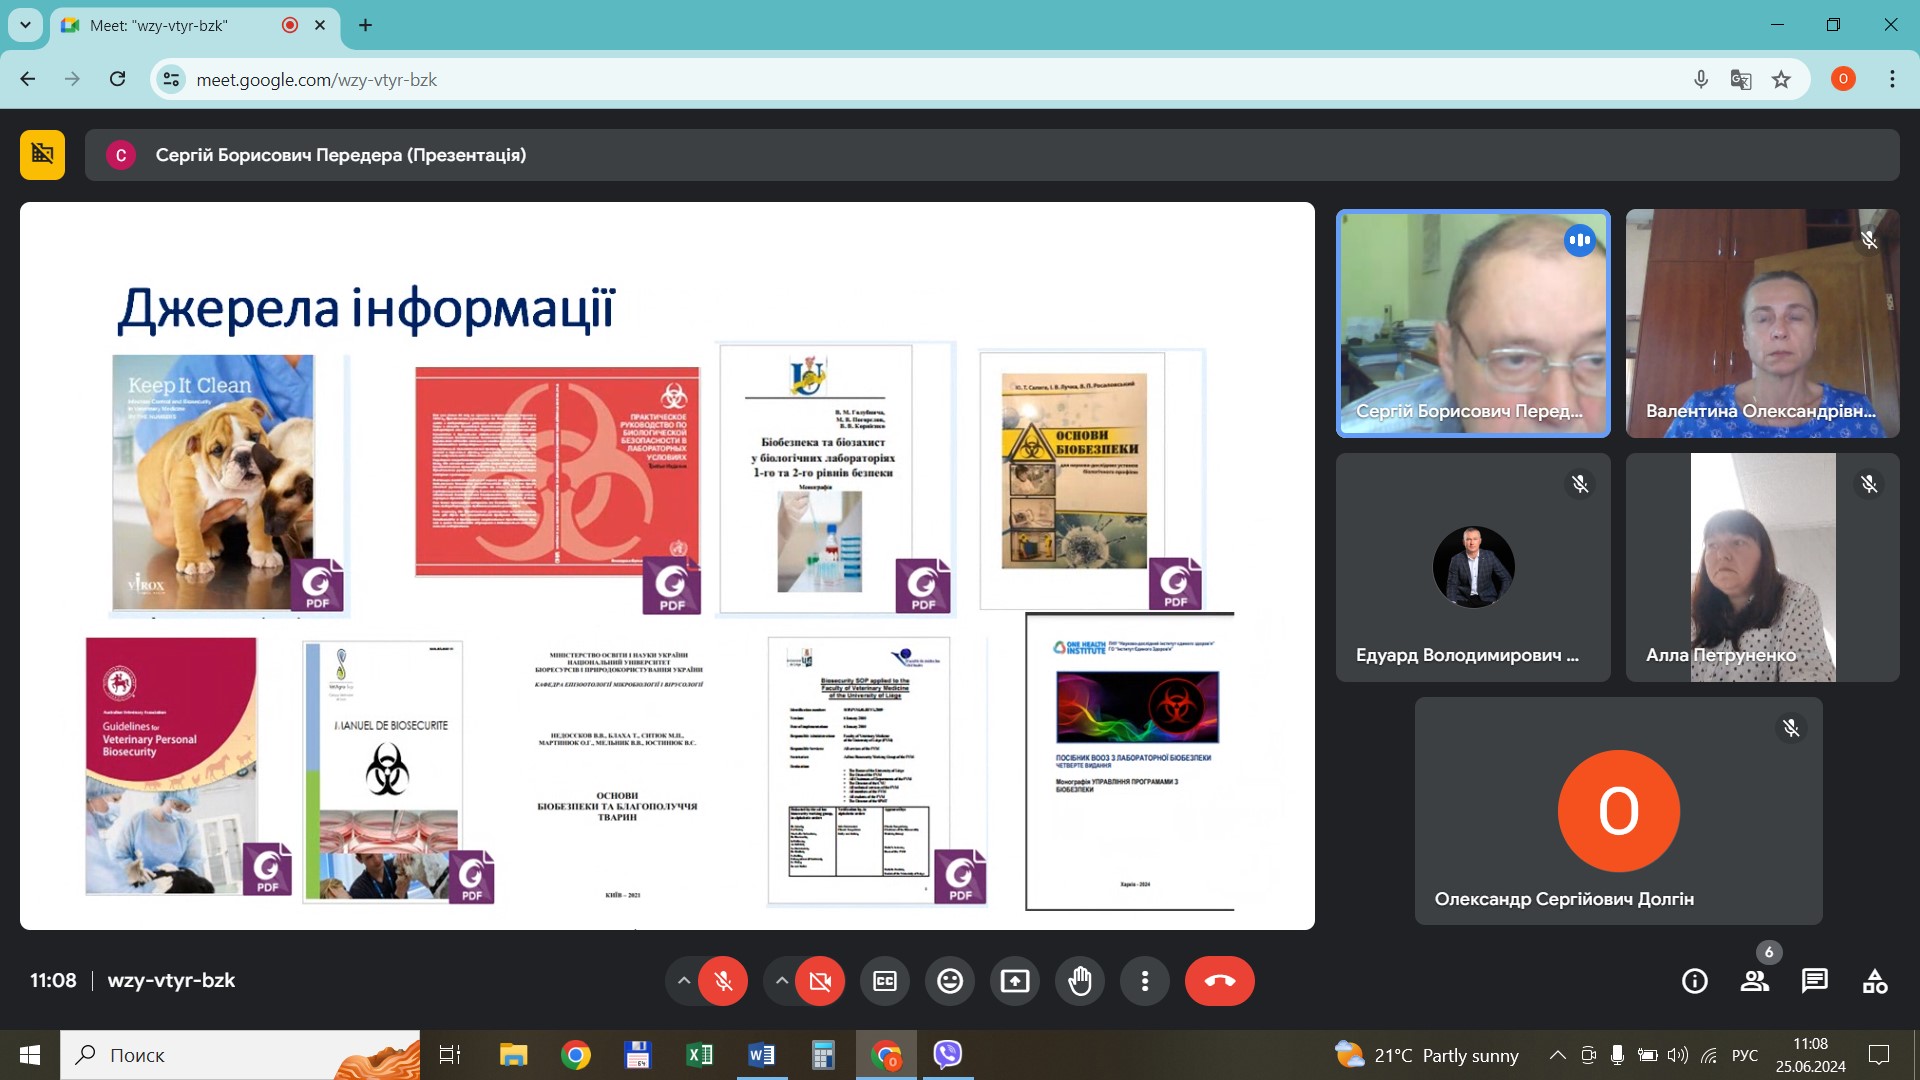1920x1080 pixels.
Task: Select the Едуард Володимирович participant tile
Action: point(1473,567)
